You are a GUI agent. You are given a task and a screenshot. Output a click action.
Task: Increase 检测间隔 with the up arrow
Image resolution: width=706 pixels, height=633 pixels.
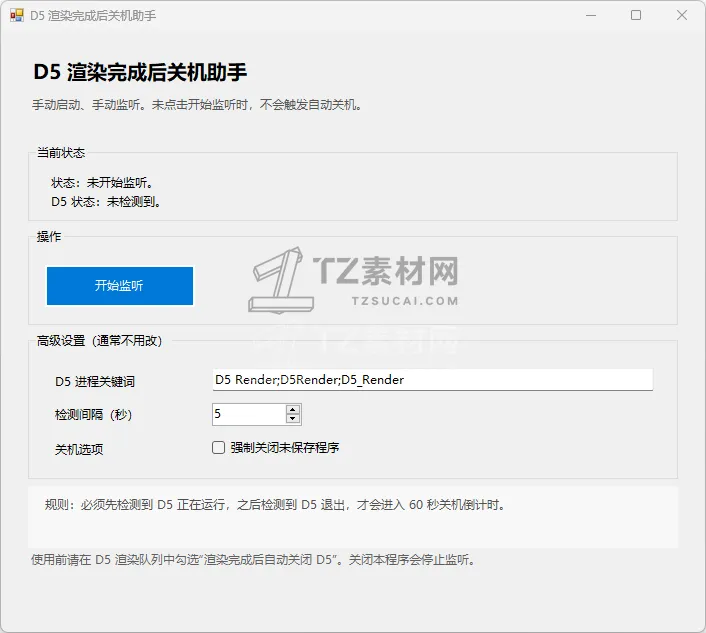point(293,410)
